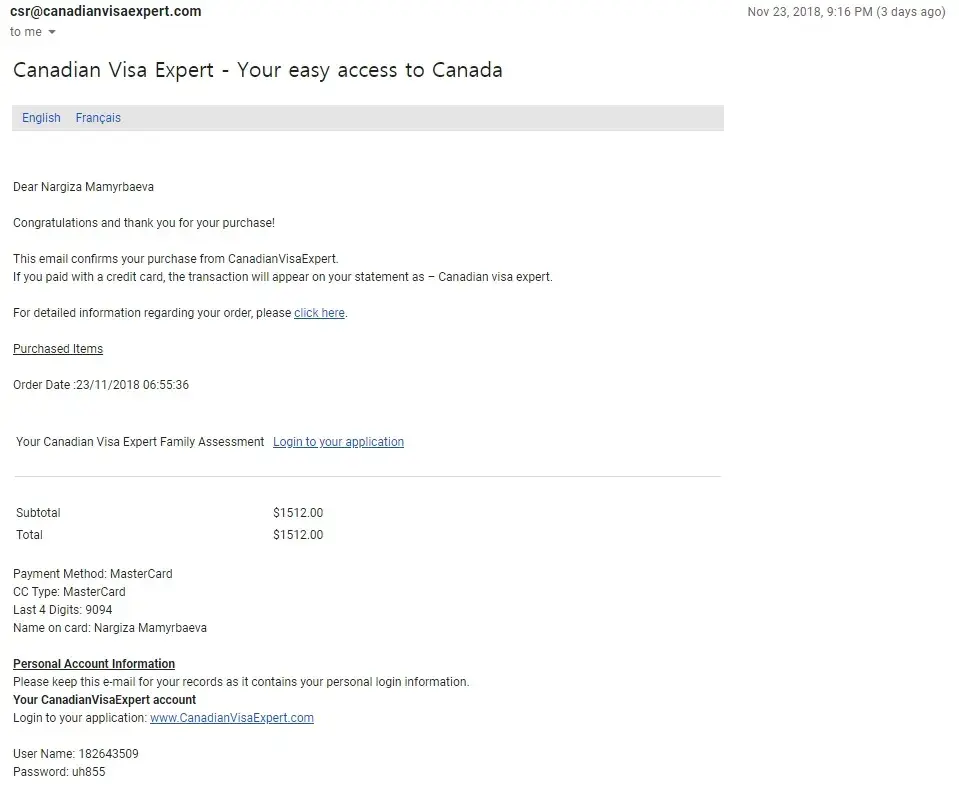Click the Subtotal row's $1512.00 amount

click(x=298, y=513)
